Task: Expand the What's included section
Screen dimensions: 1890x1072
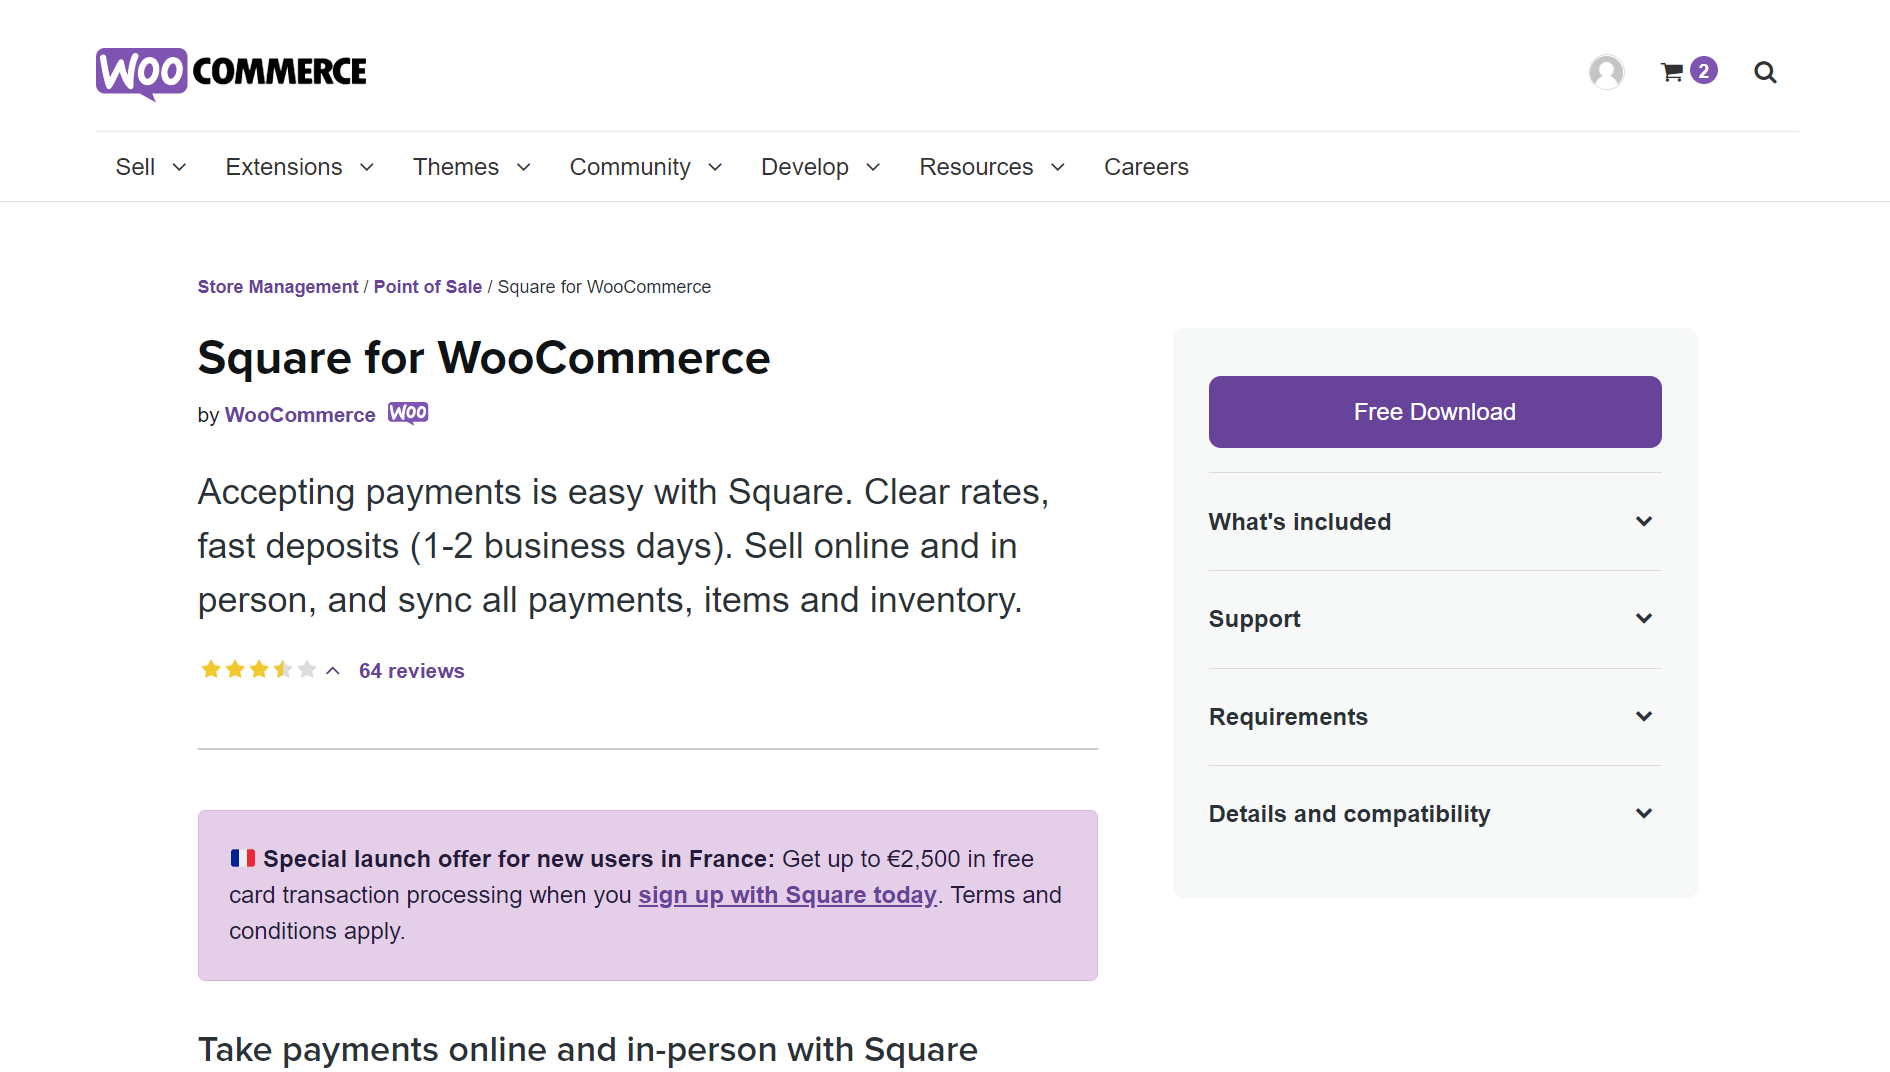Action: point(1434,522)
